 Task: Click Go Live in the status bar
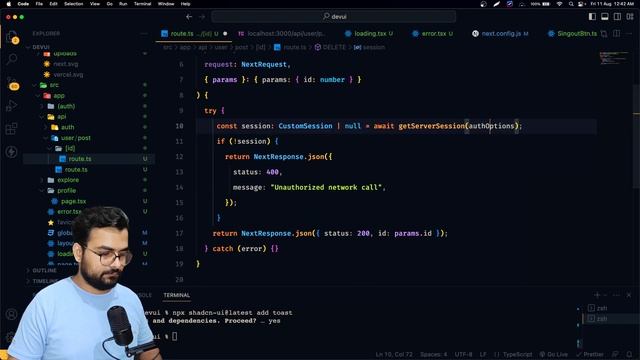(x=554, y=354)
